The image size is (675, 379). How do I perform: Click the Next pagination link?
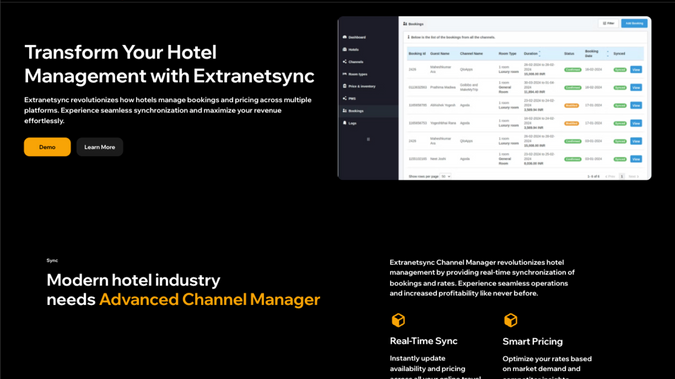(634, 177)
